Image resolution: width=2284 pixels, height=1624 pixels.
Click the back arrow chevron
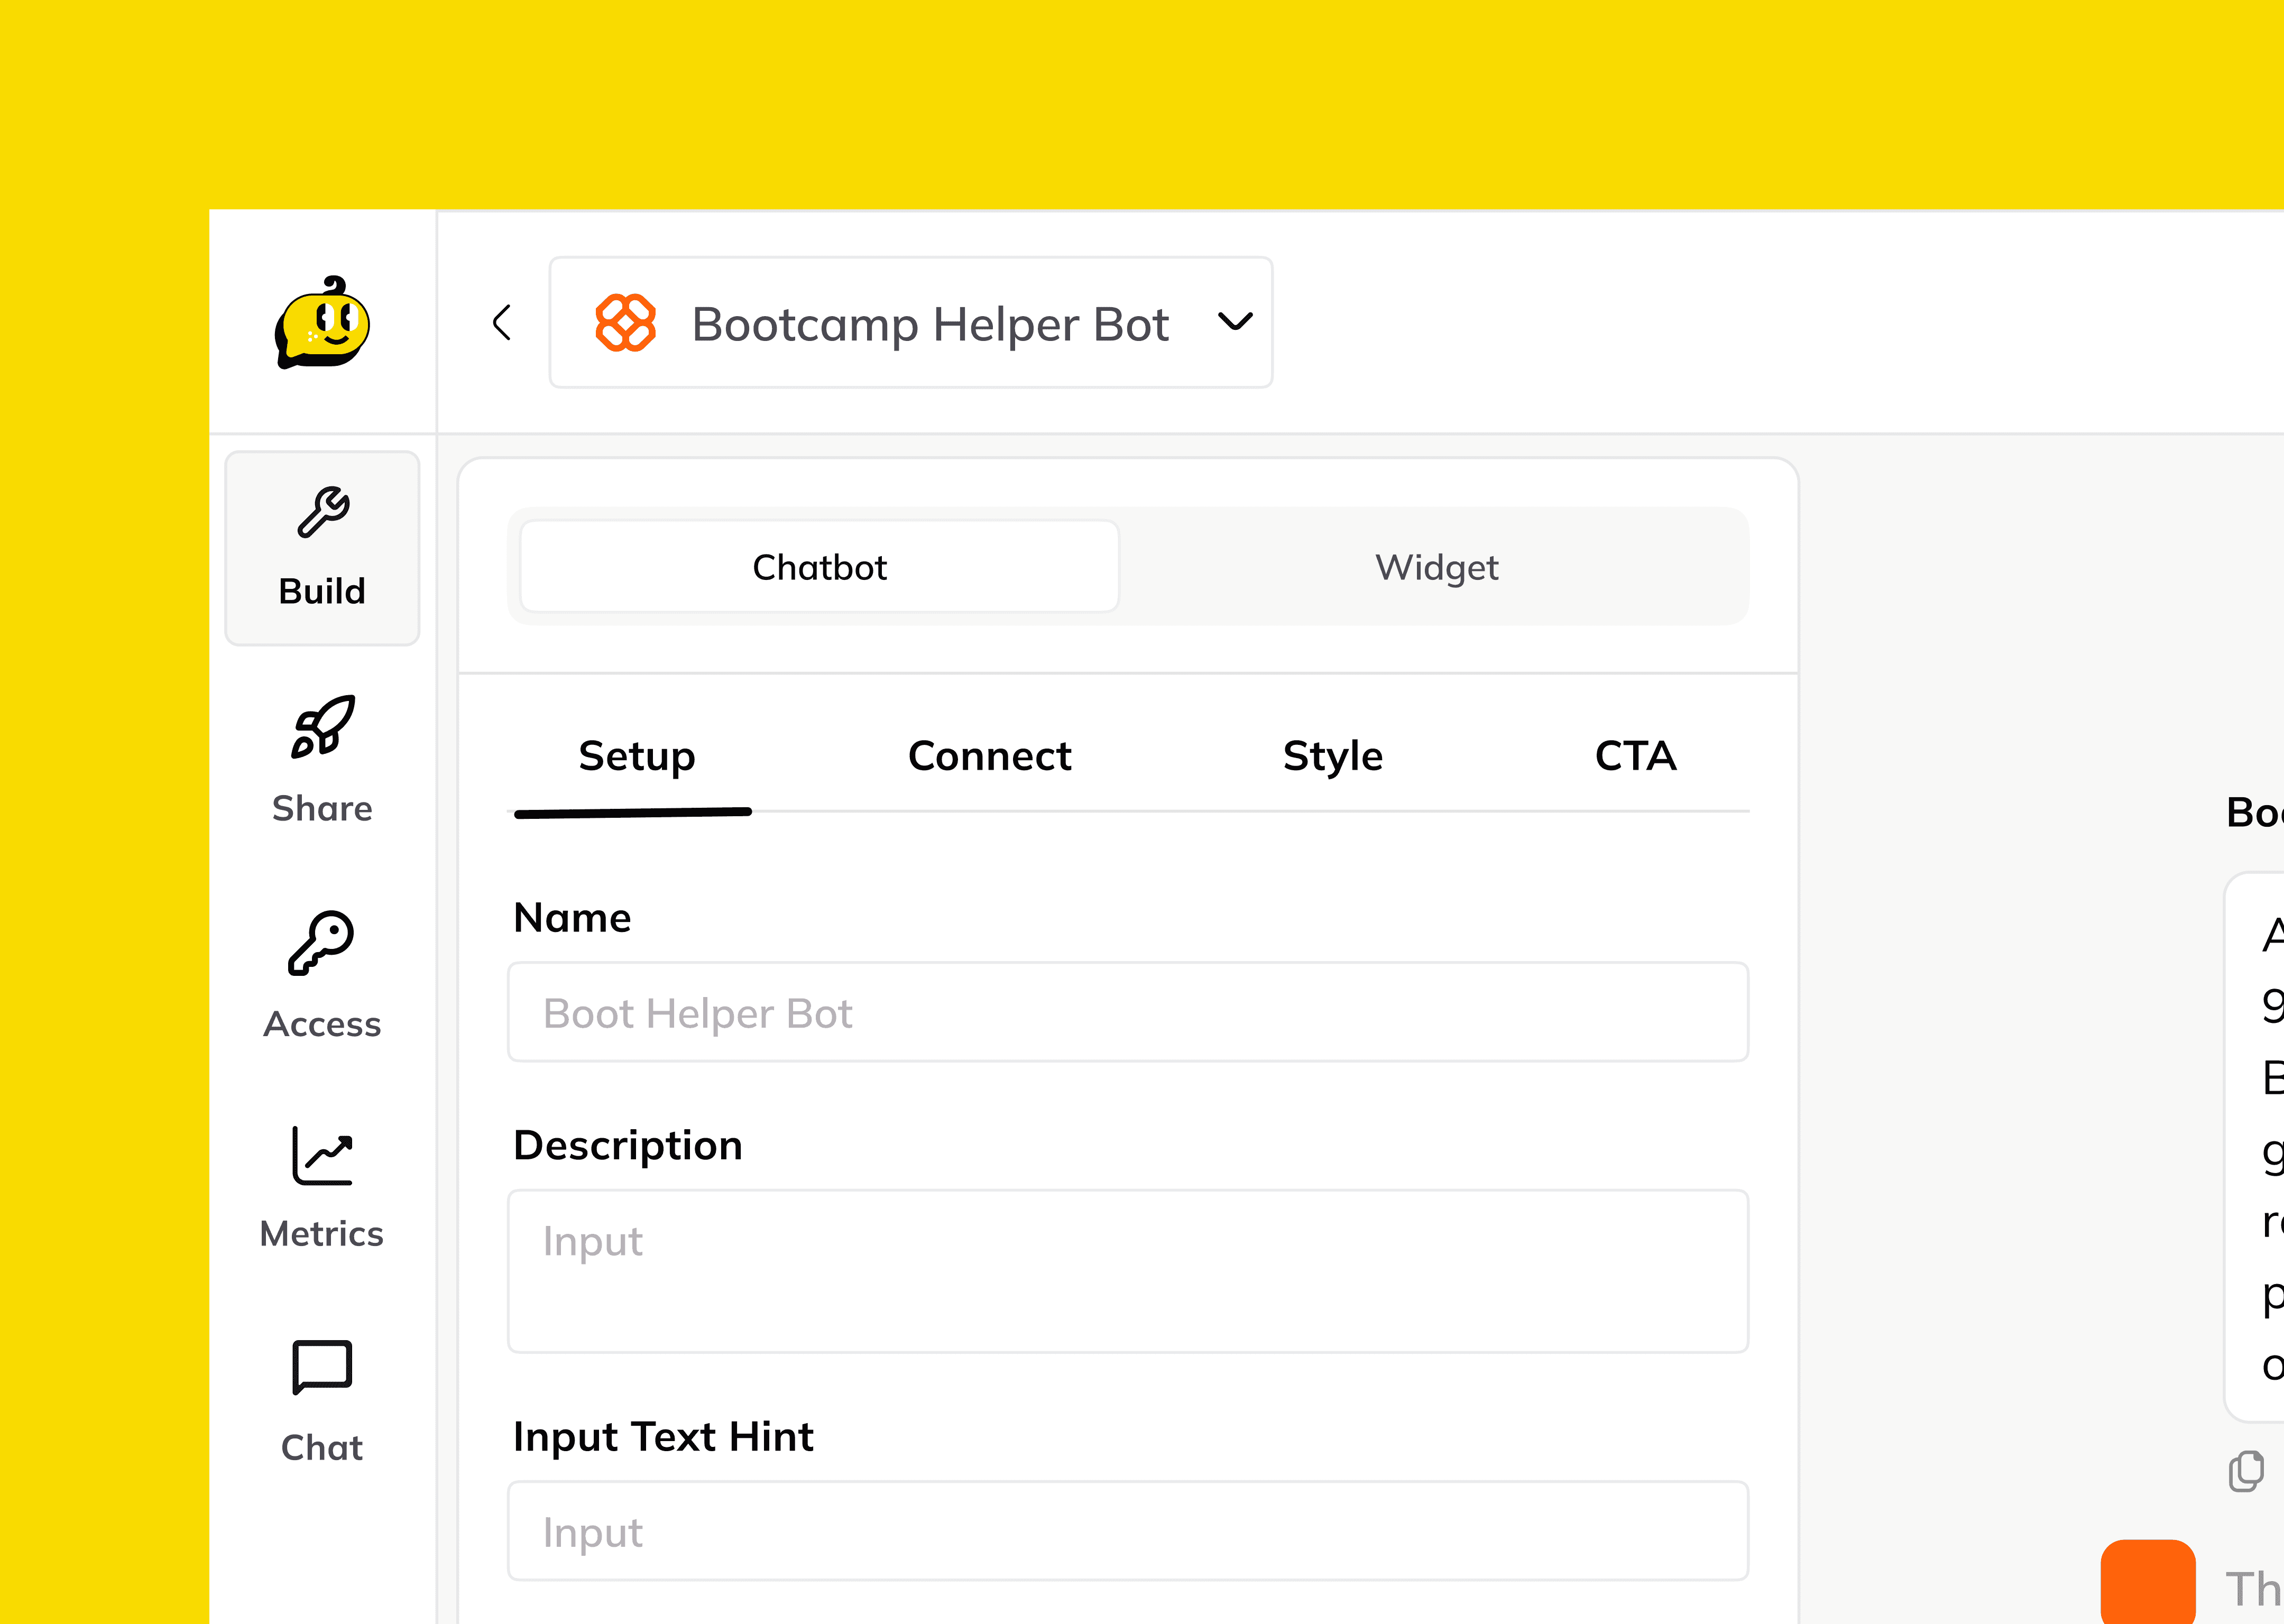coord(502,322)
